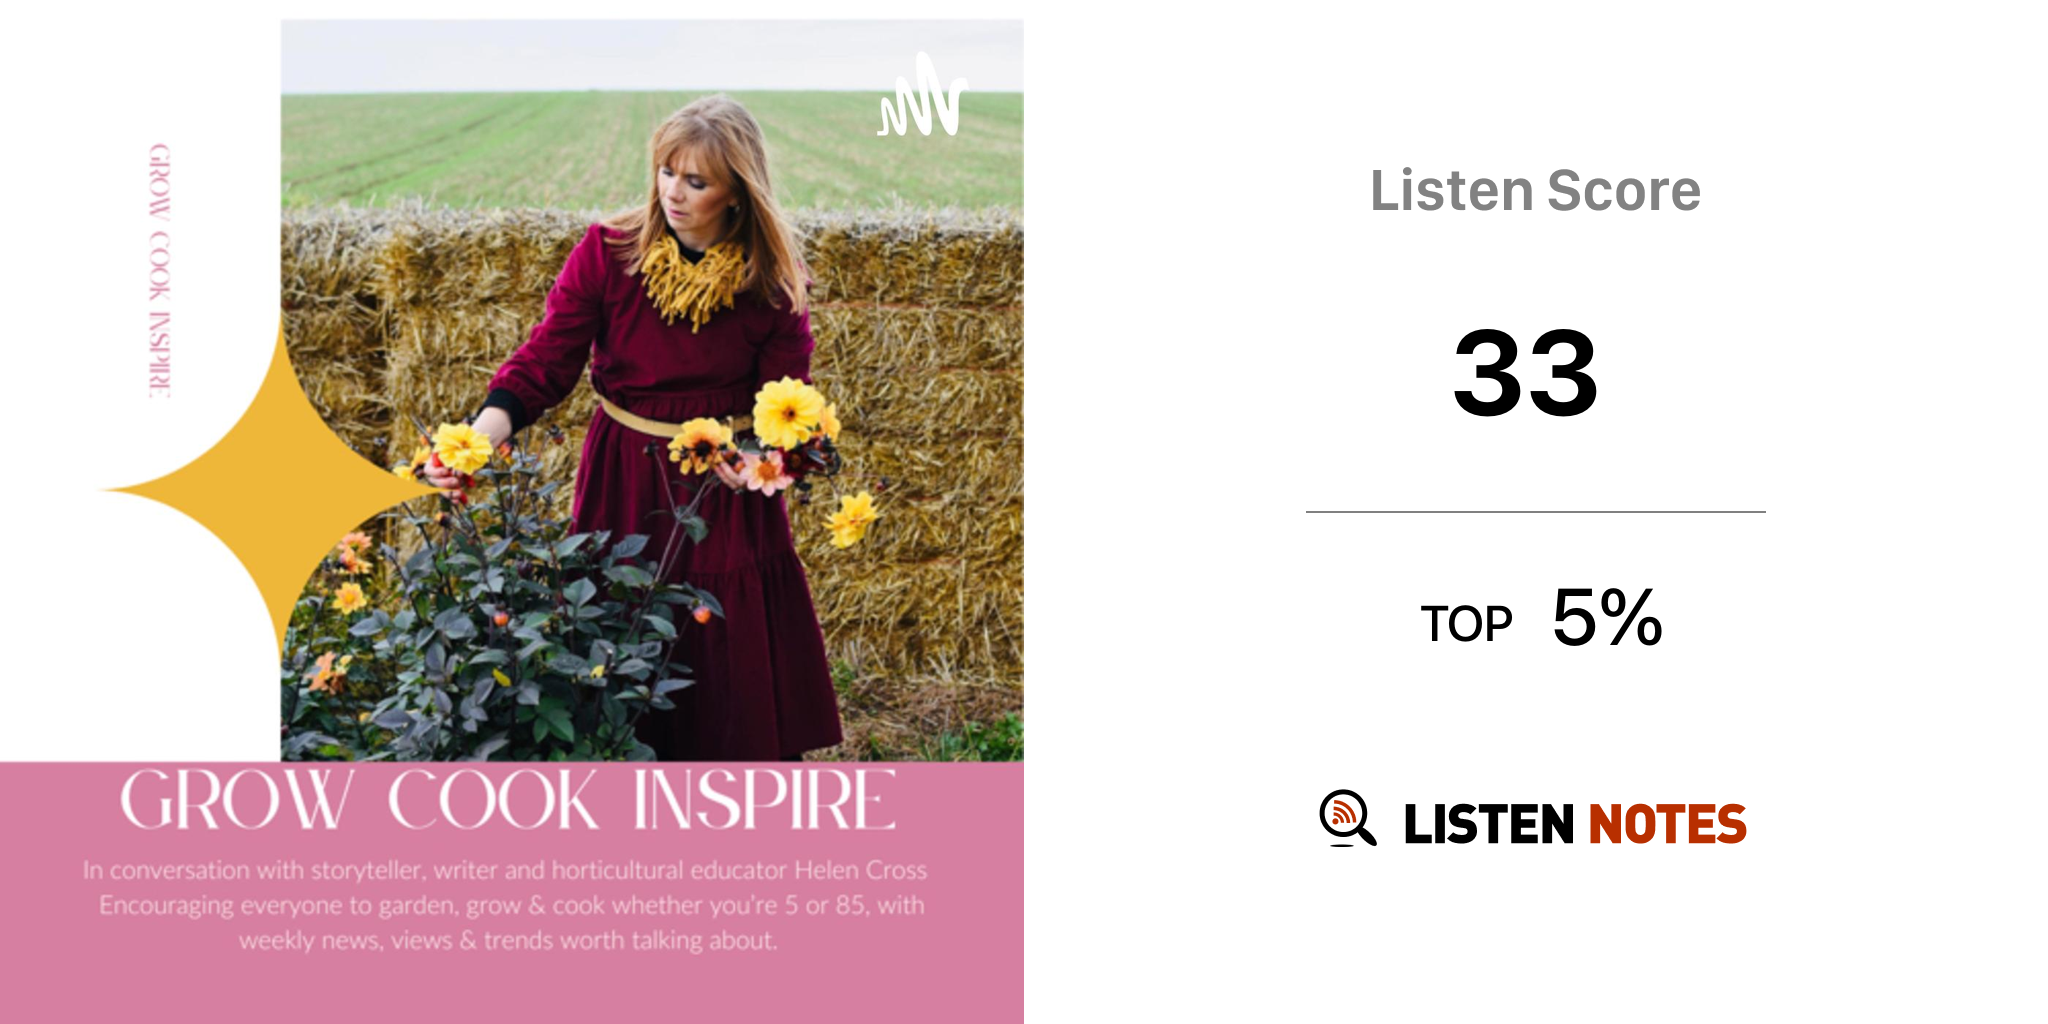Click the vertical pink GROW COOK INSPIRE text

coord(160,271)
